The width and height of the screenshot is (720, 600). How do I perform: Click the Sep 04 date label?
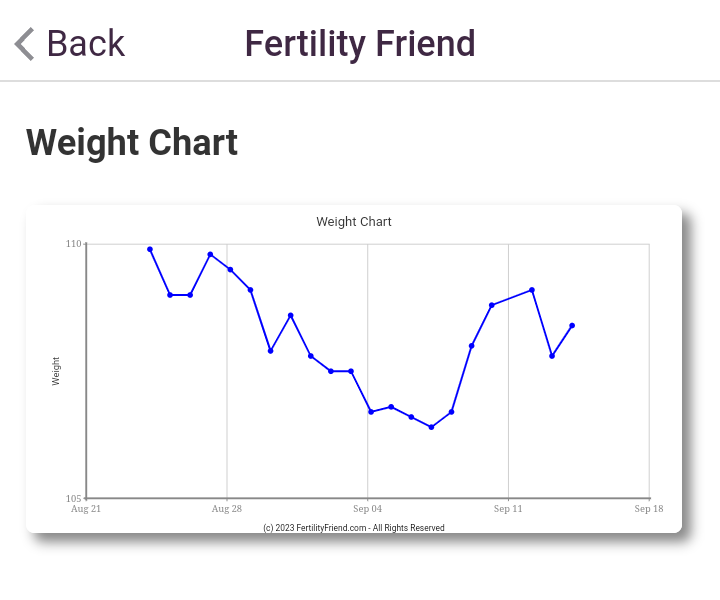coord(368,509)
